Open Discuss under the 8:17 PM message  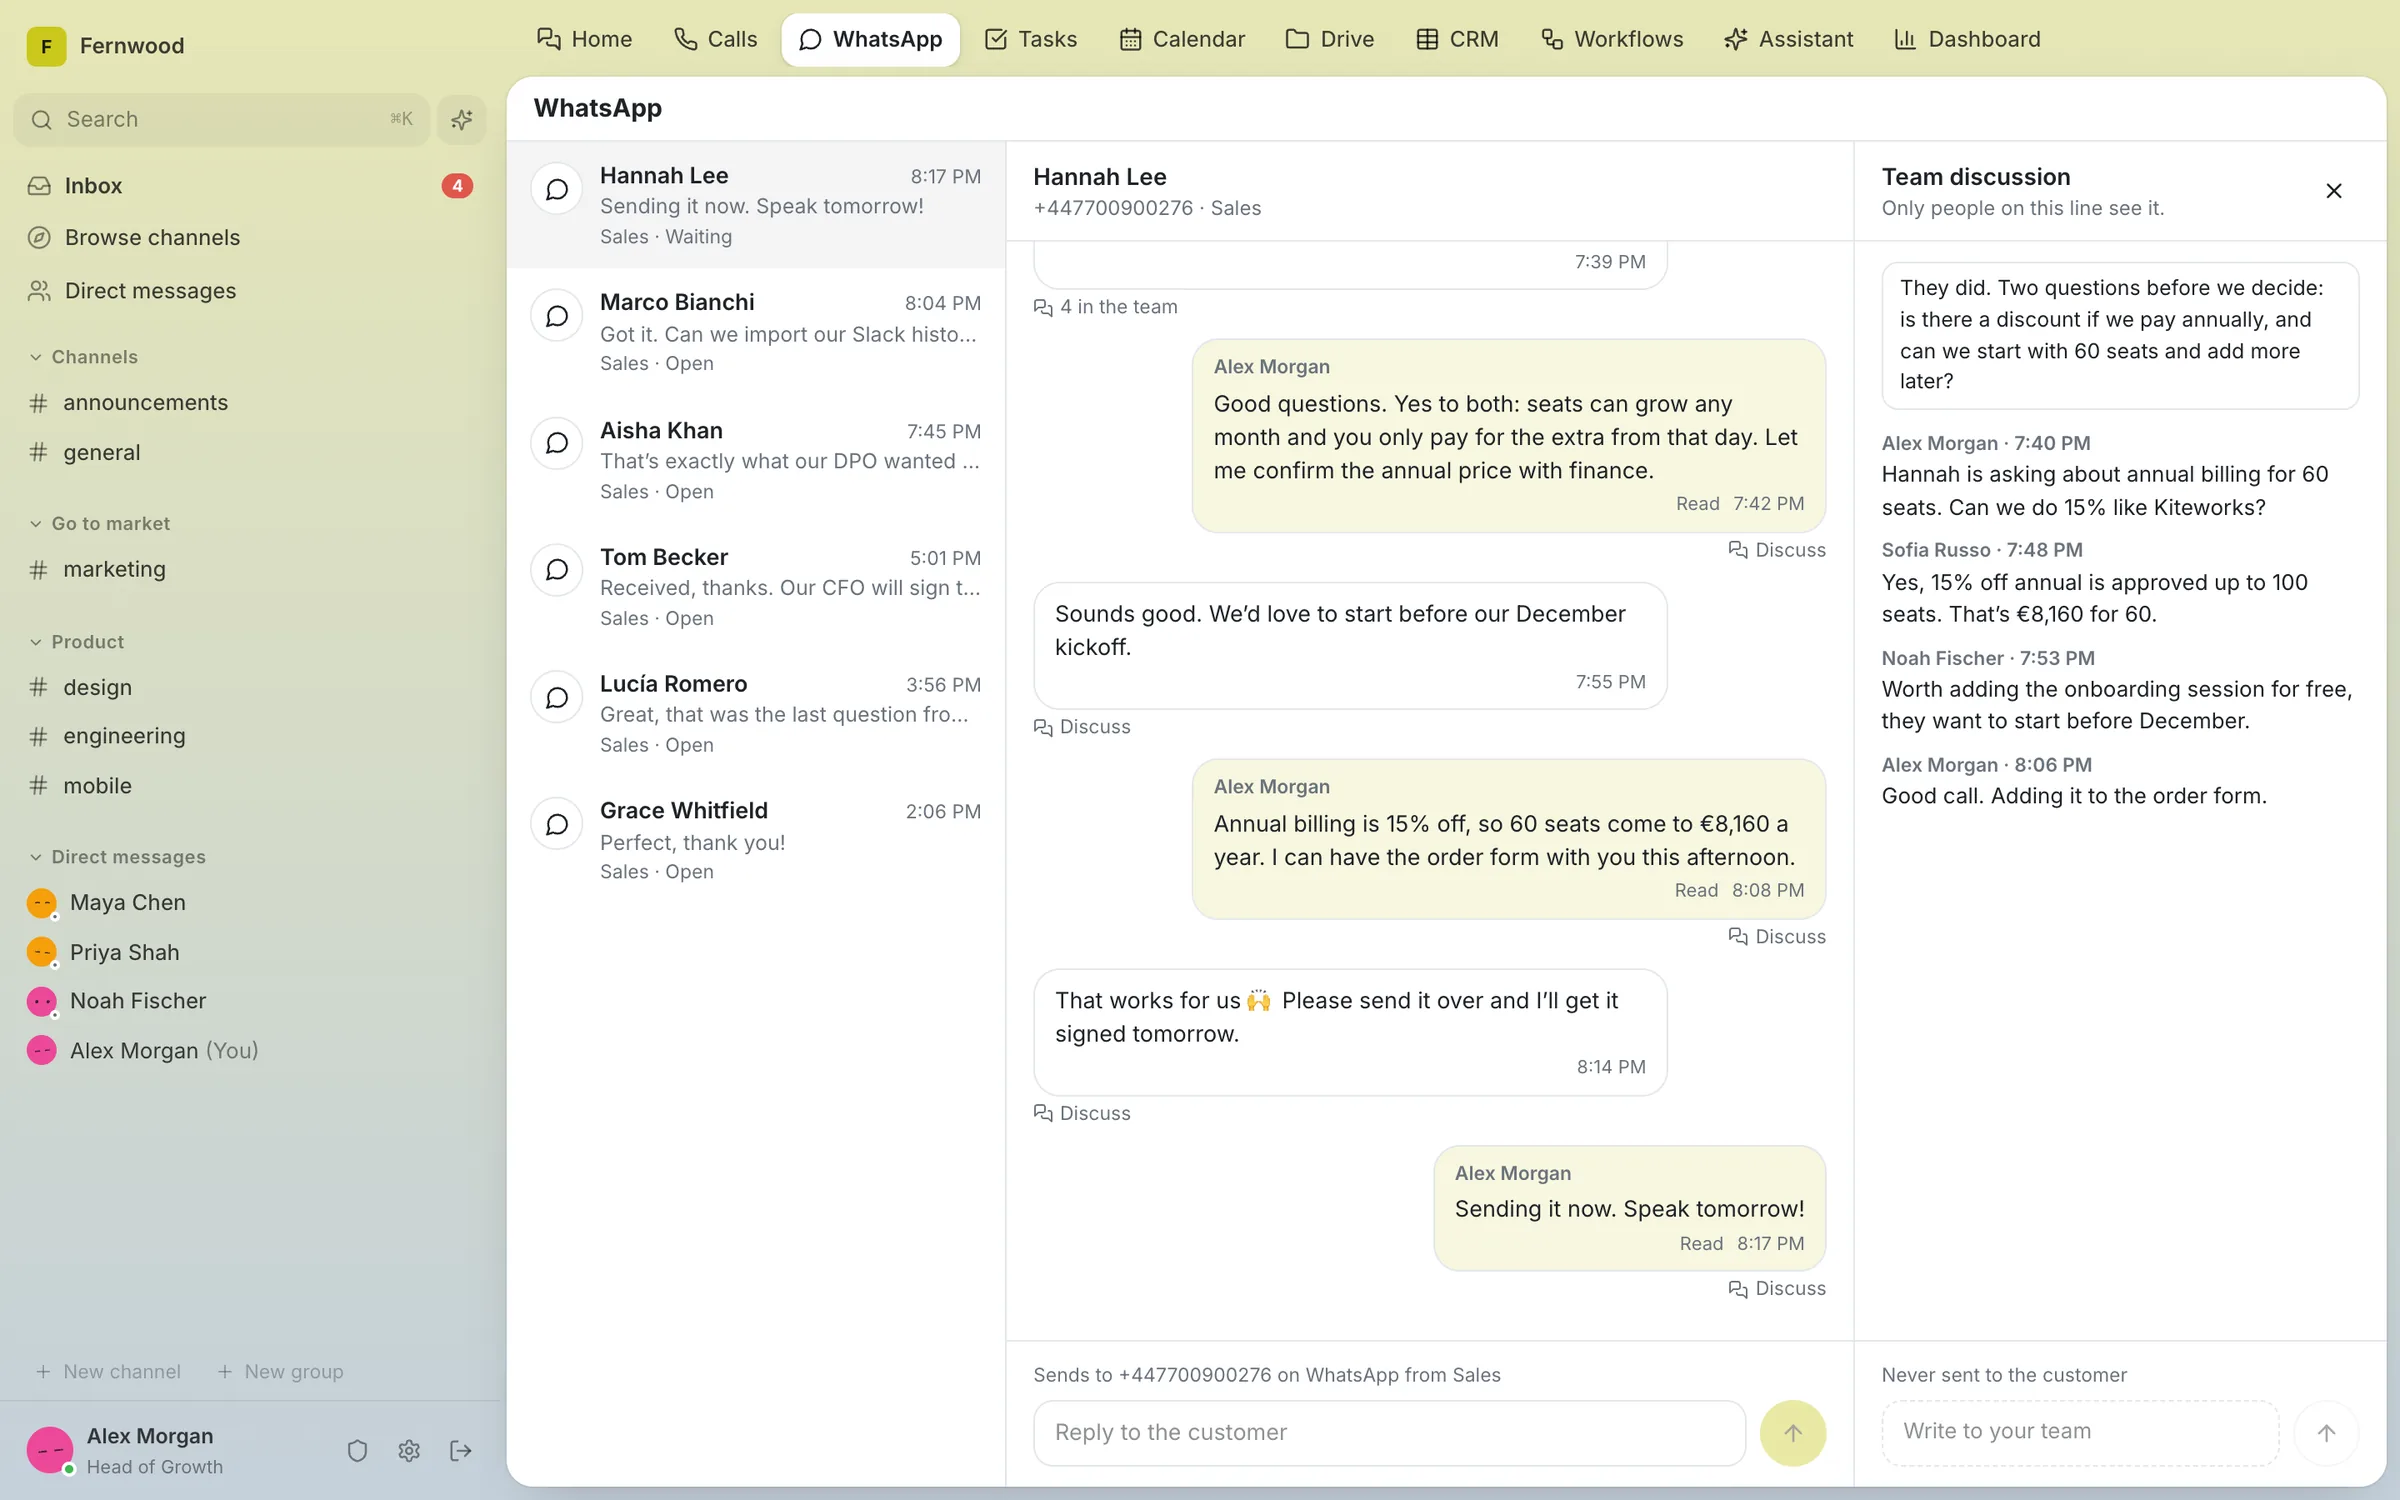point(1777,1289)
